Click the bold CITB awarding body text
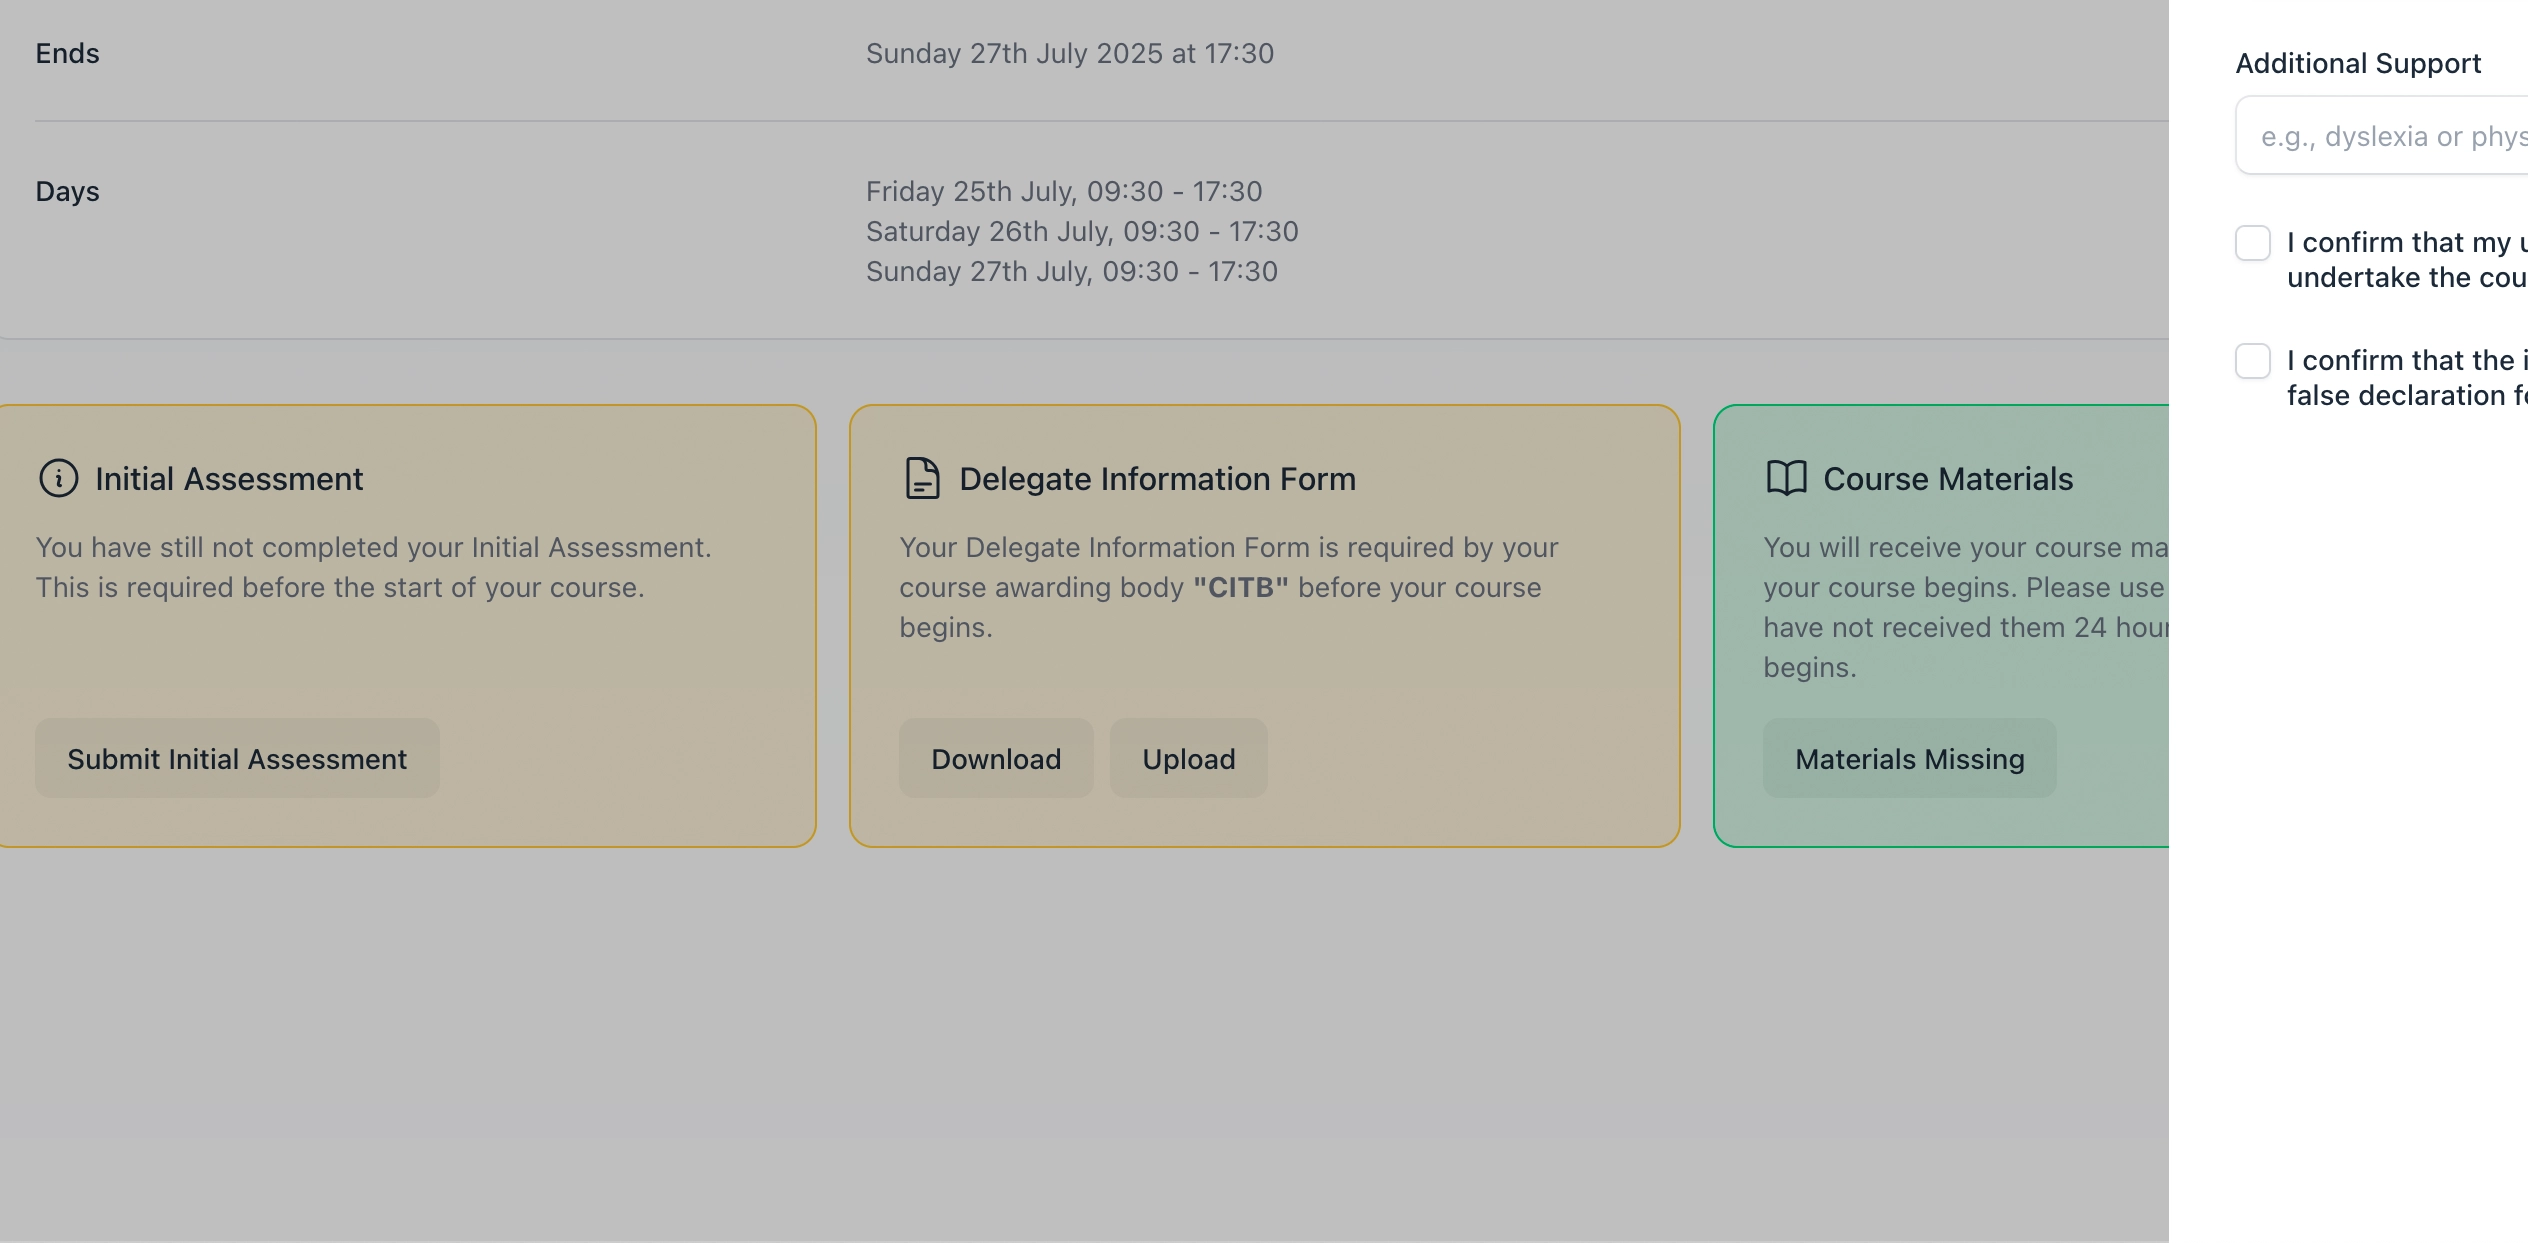The width and height of the screenshot is (2528, 1243). pyautogui.click(x=1240, y=587)
